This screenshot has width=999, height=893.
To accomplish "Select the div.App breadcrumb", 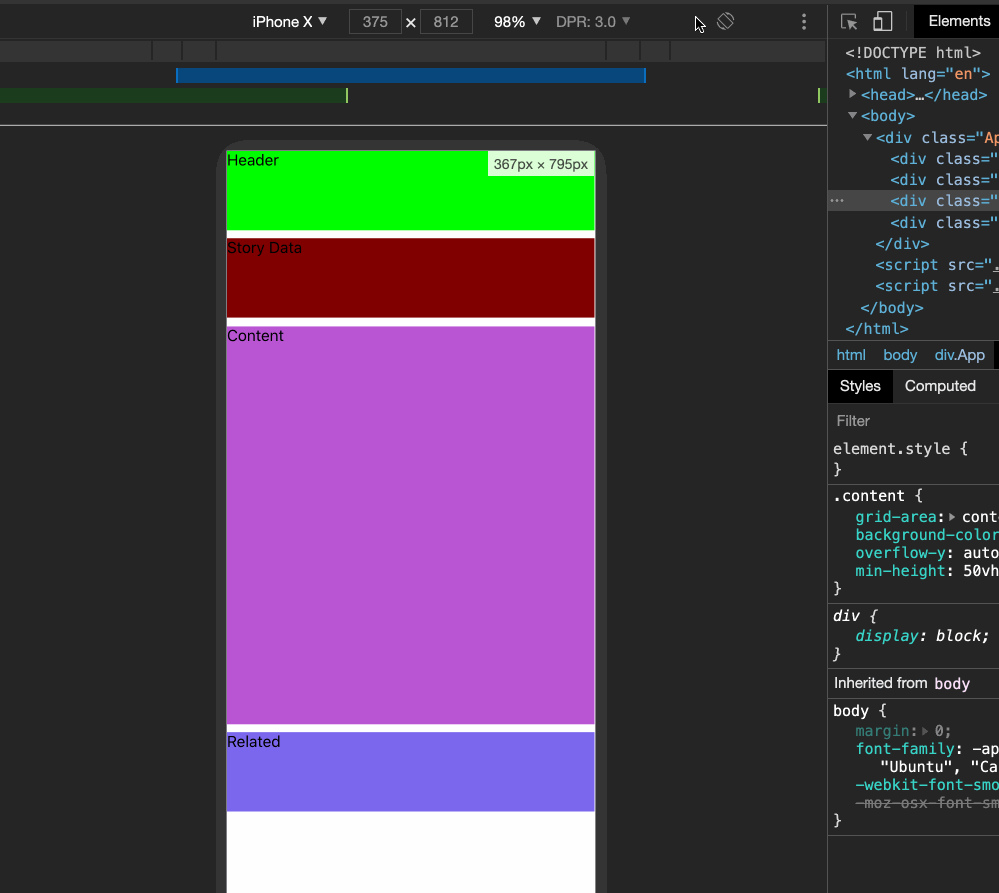I will coord(959,355).
